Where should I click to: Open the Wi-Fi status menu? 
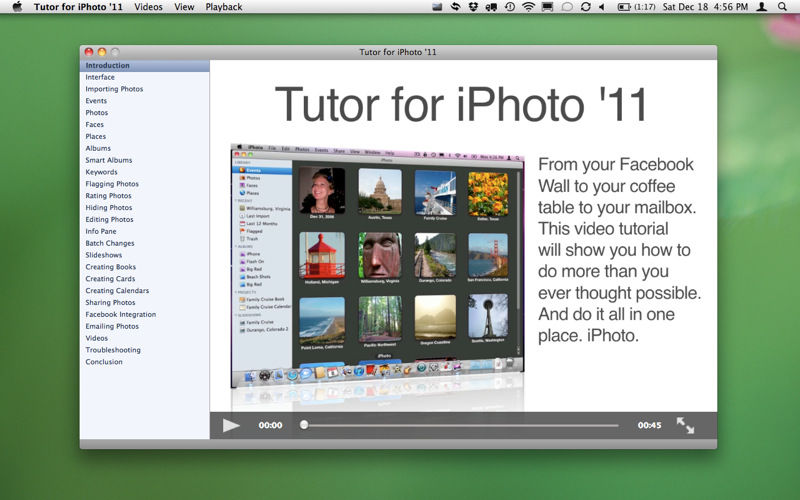529,7
